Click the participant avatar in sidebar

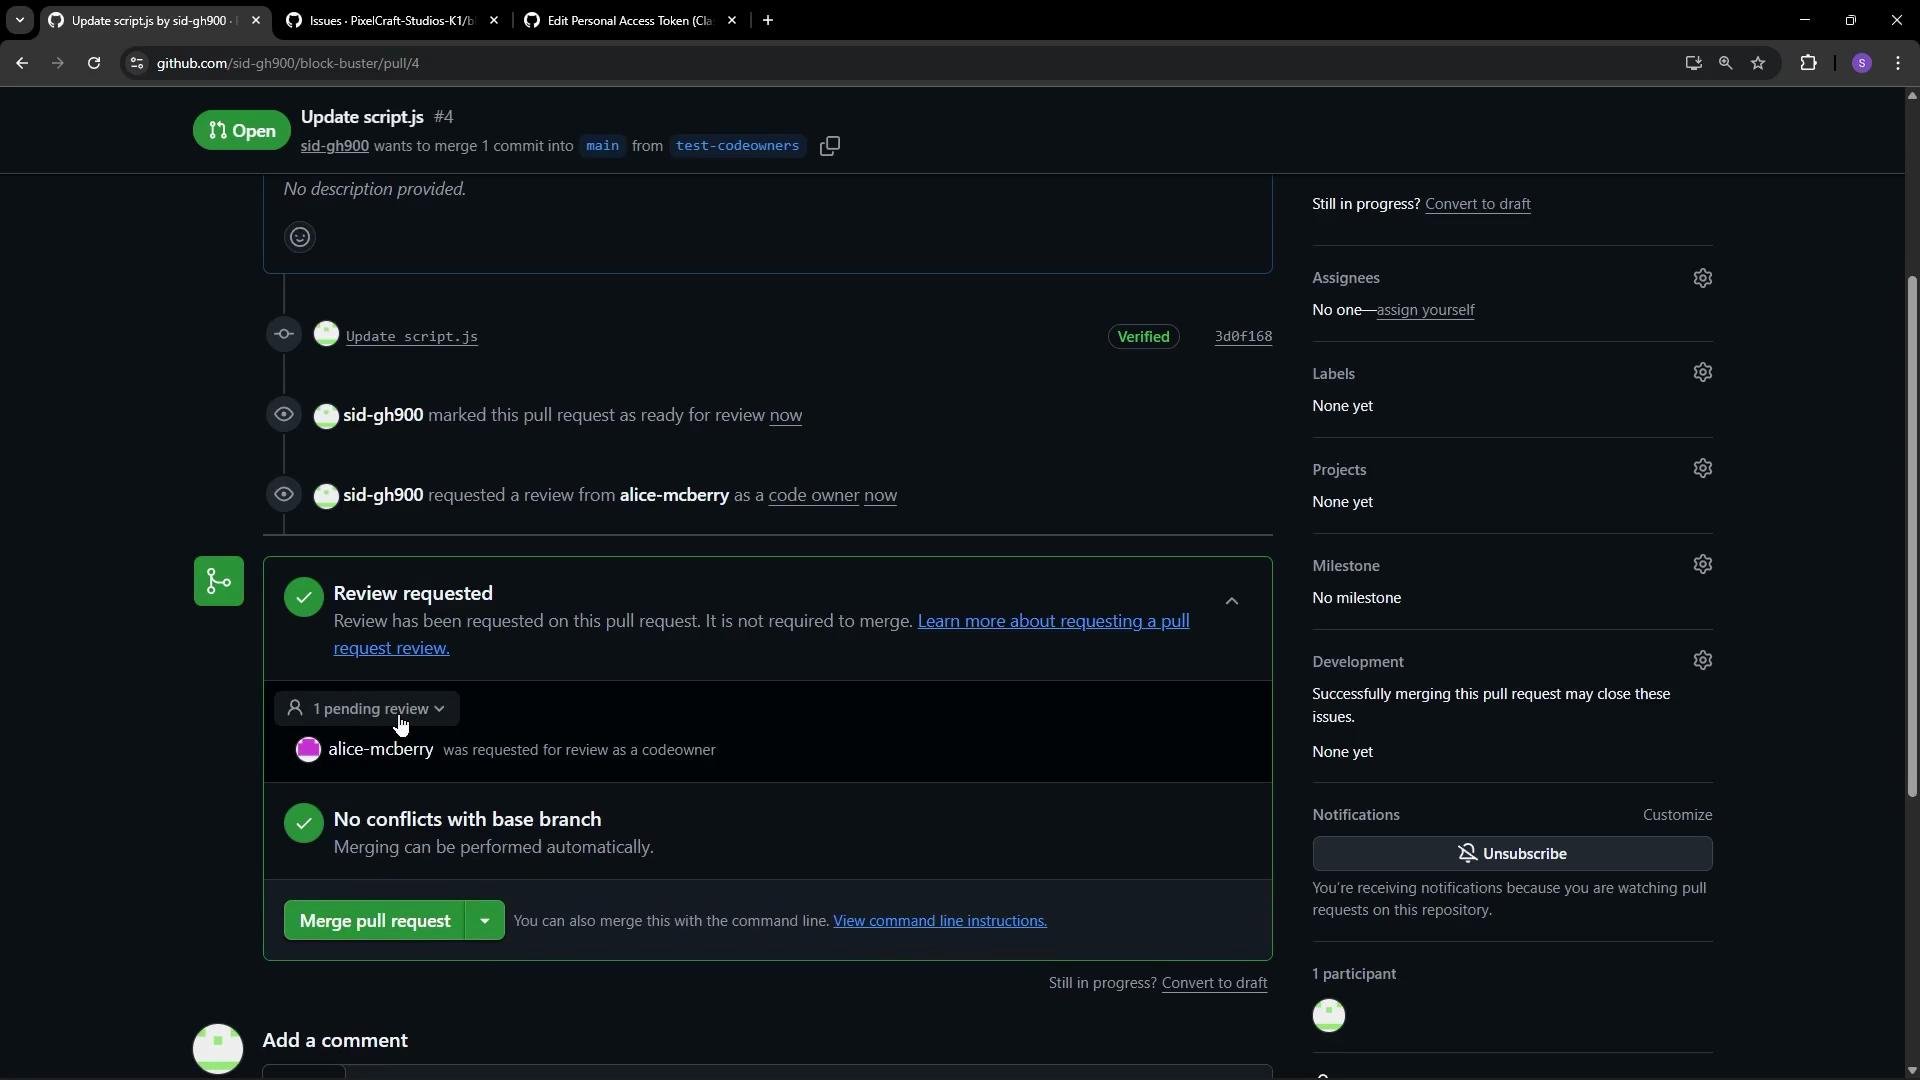tap(1329, 1015)
